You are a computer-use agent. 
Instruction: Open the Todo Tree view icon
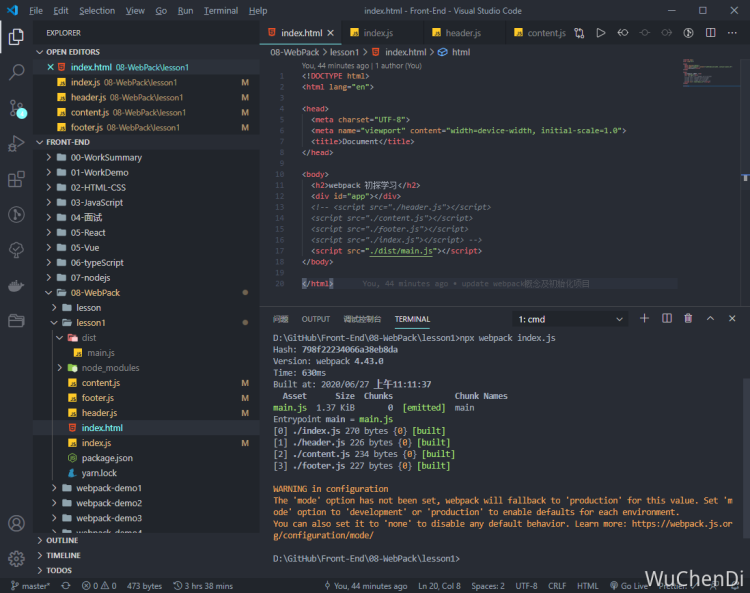16,250
